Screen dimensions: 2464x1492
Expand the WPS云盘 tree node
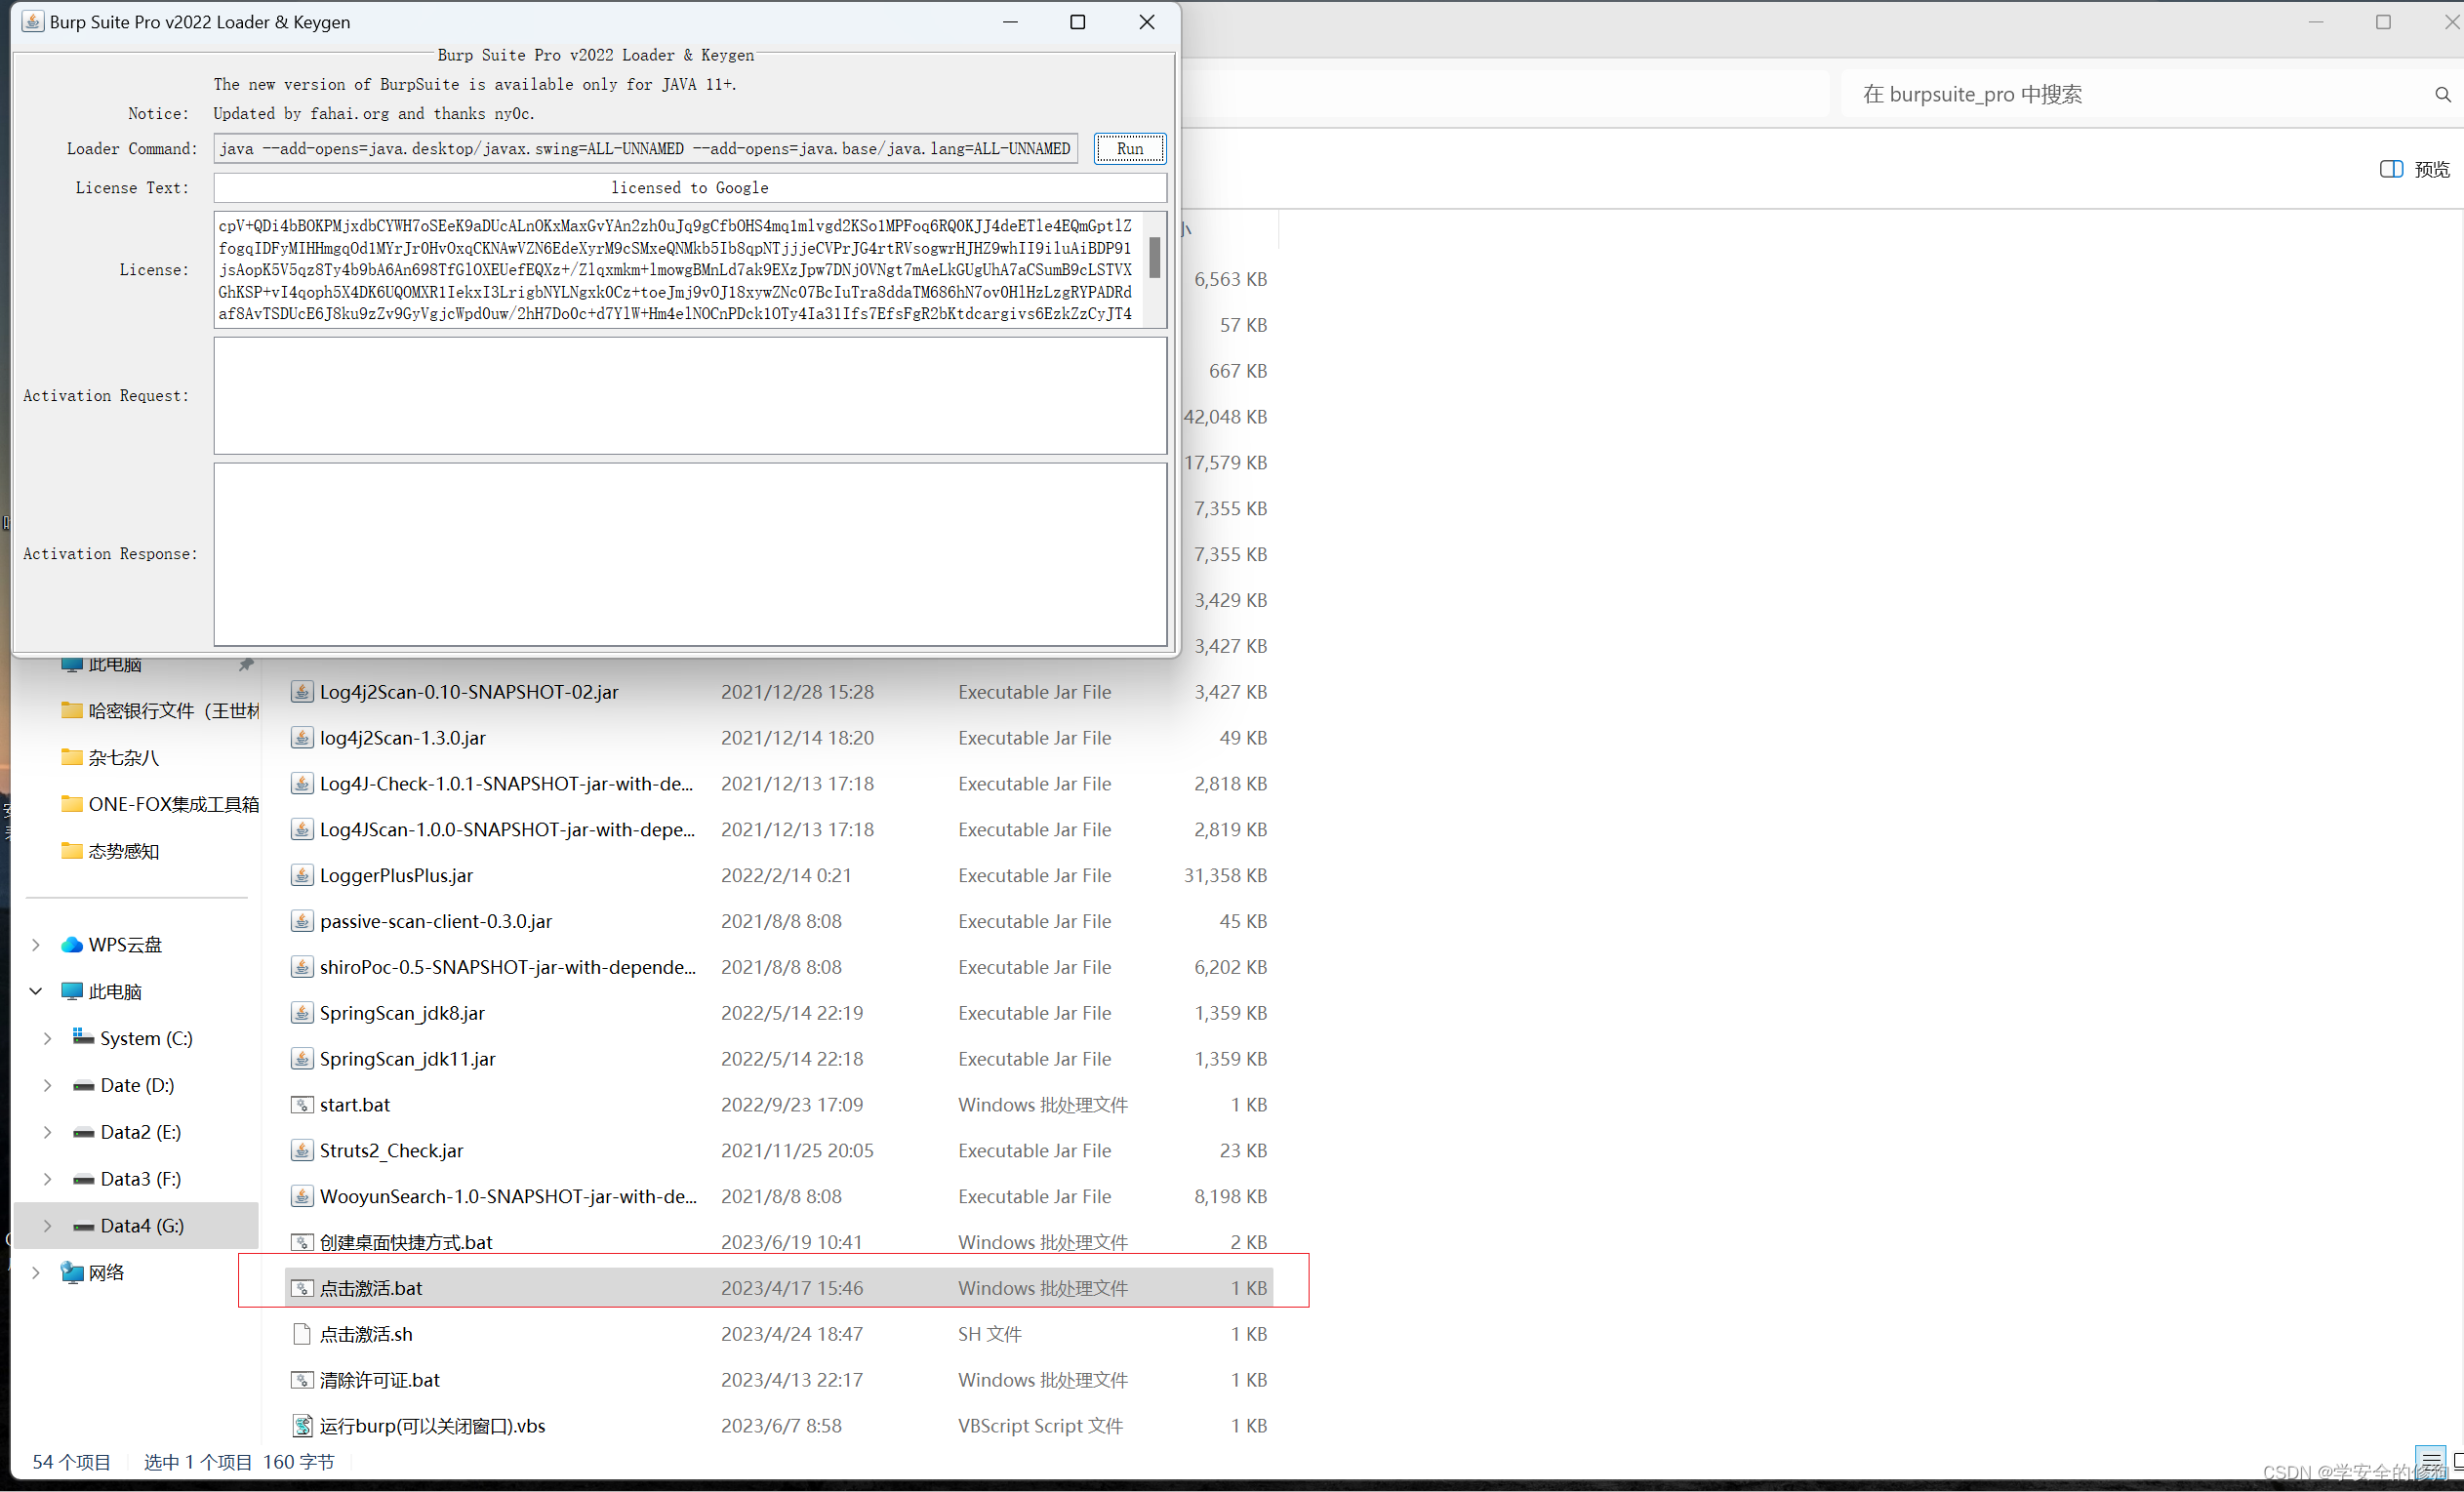(36, 945)
